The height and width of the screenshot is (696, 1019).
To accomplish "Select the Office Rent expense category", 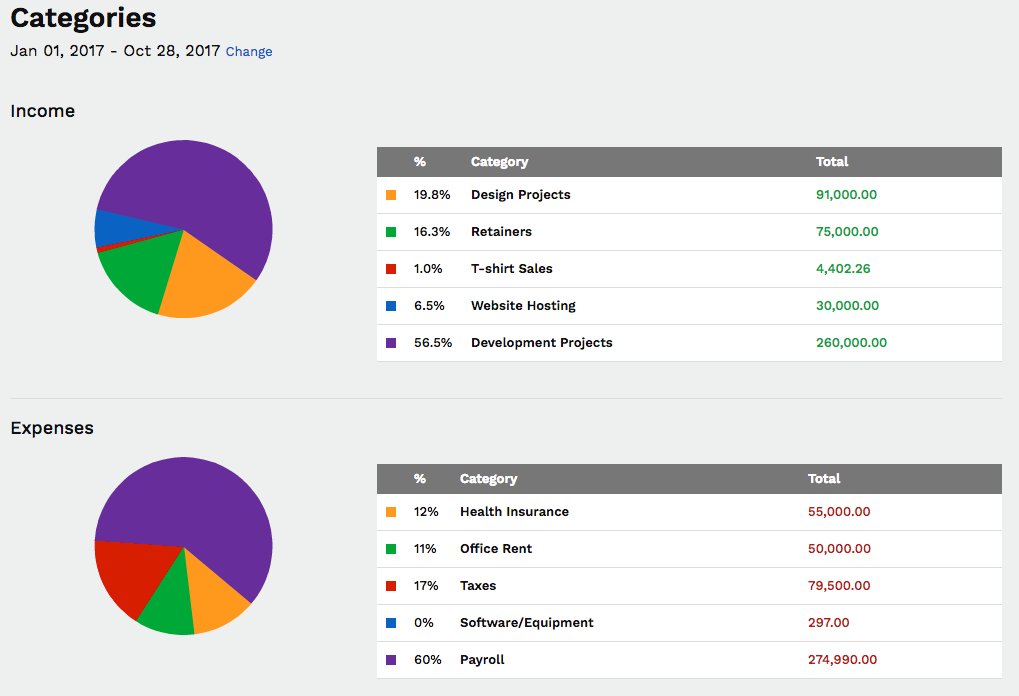I will coord(496,549).
